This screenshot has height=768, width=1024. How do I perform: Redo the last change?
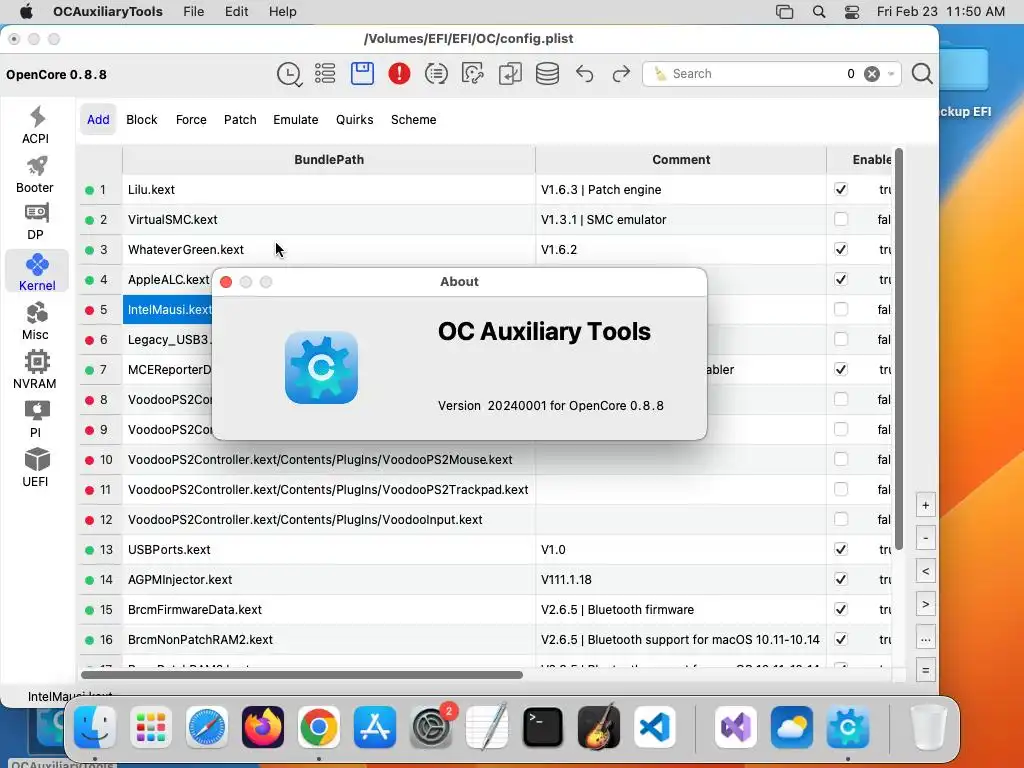pyautogui.click(x=621, y=74)
